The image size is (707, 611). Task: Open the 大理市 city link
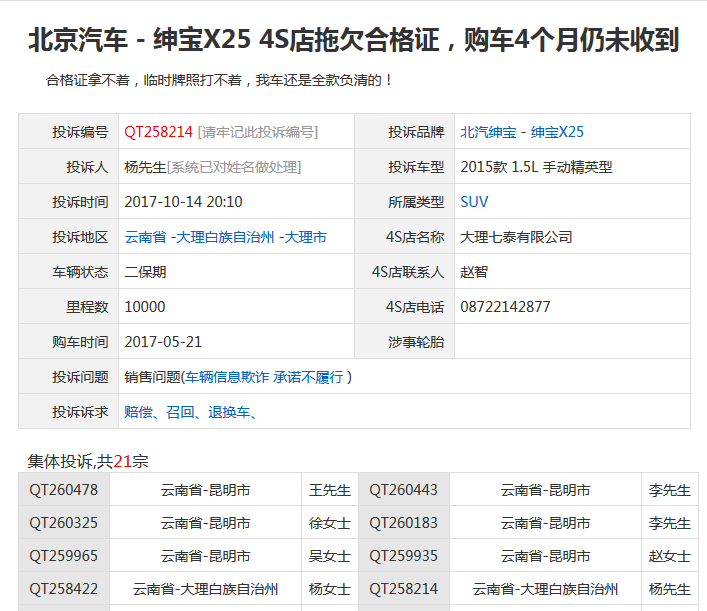[305, 237]
